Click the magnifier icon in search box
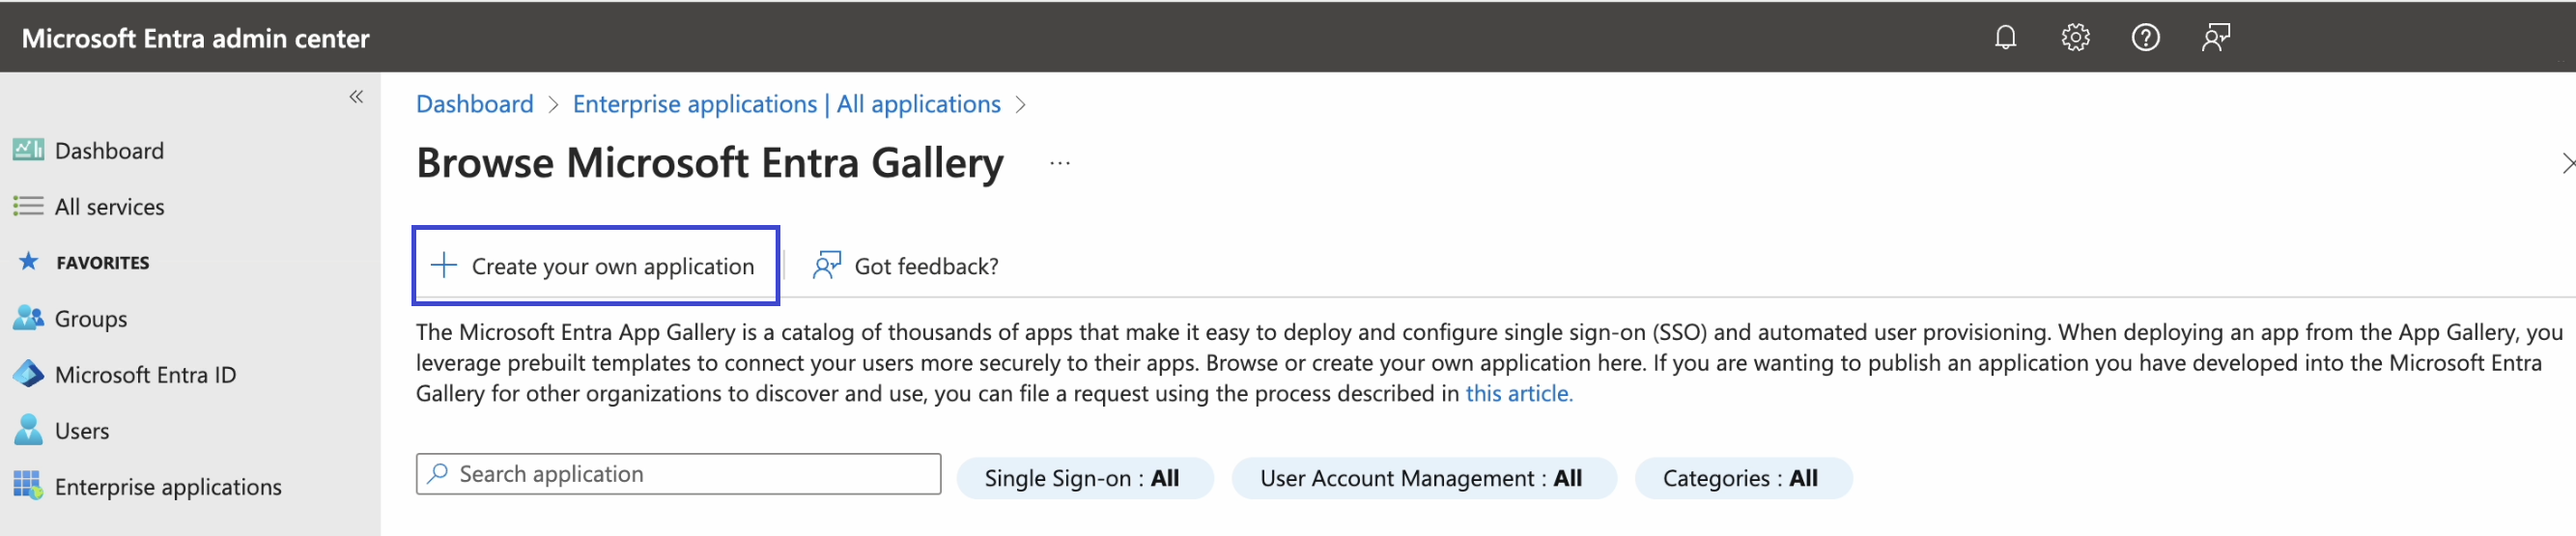This screenshot has height=536, width=2576. click(x=437, y=474)
